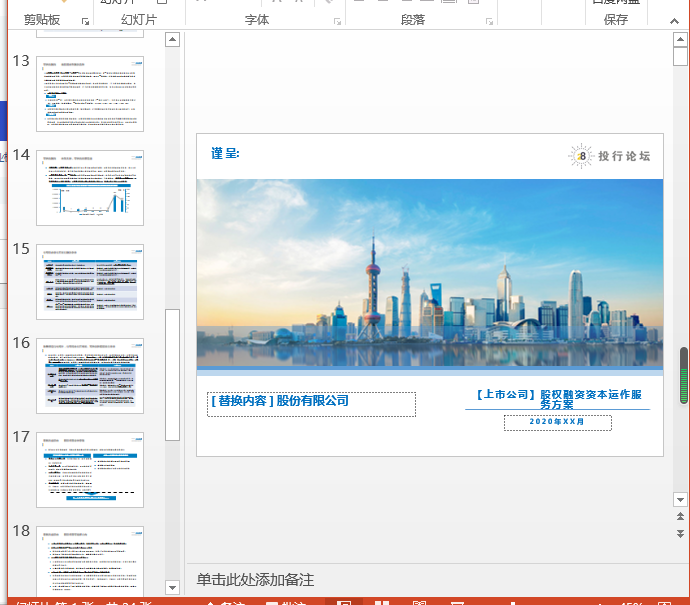
Task: Go to next slide double-arrow button
Action: coord(680,533)
